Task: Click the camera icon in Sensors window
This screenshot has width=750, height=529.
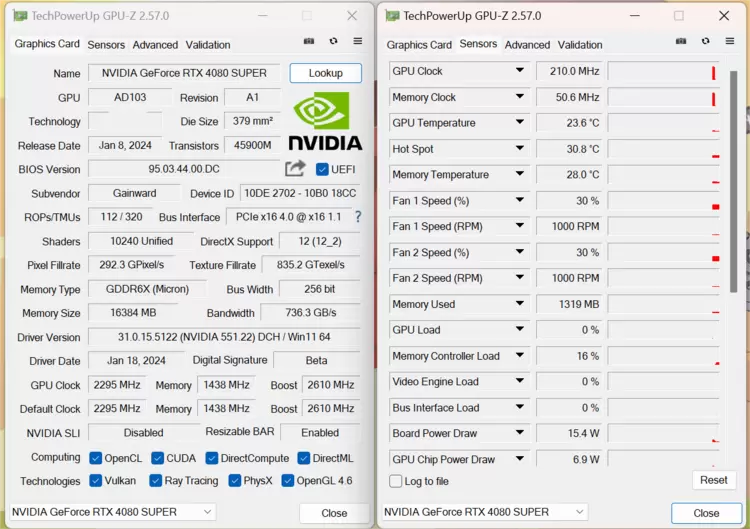Action: [x=681, y=41]
